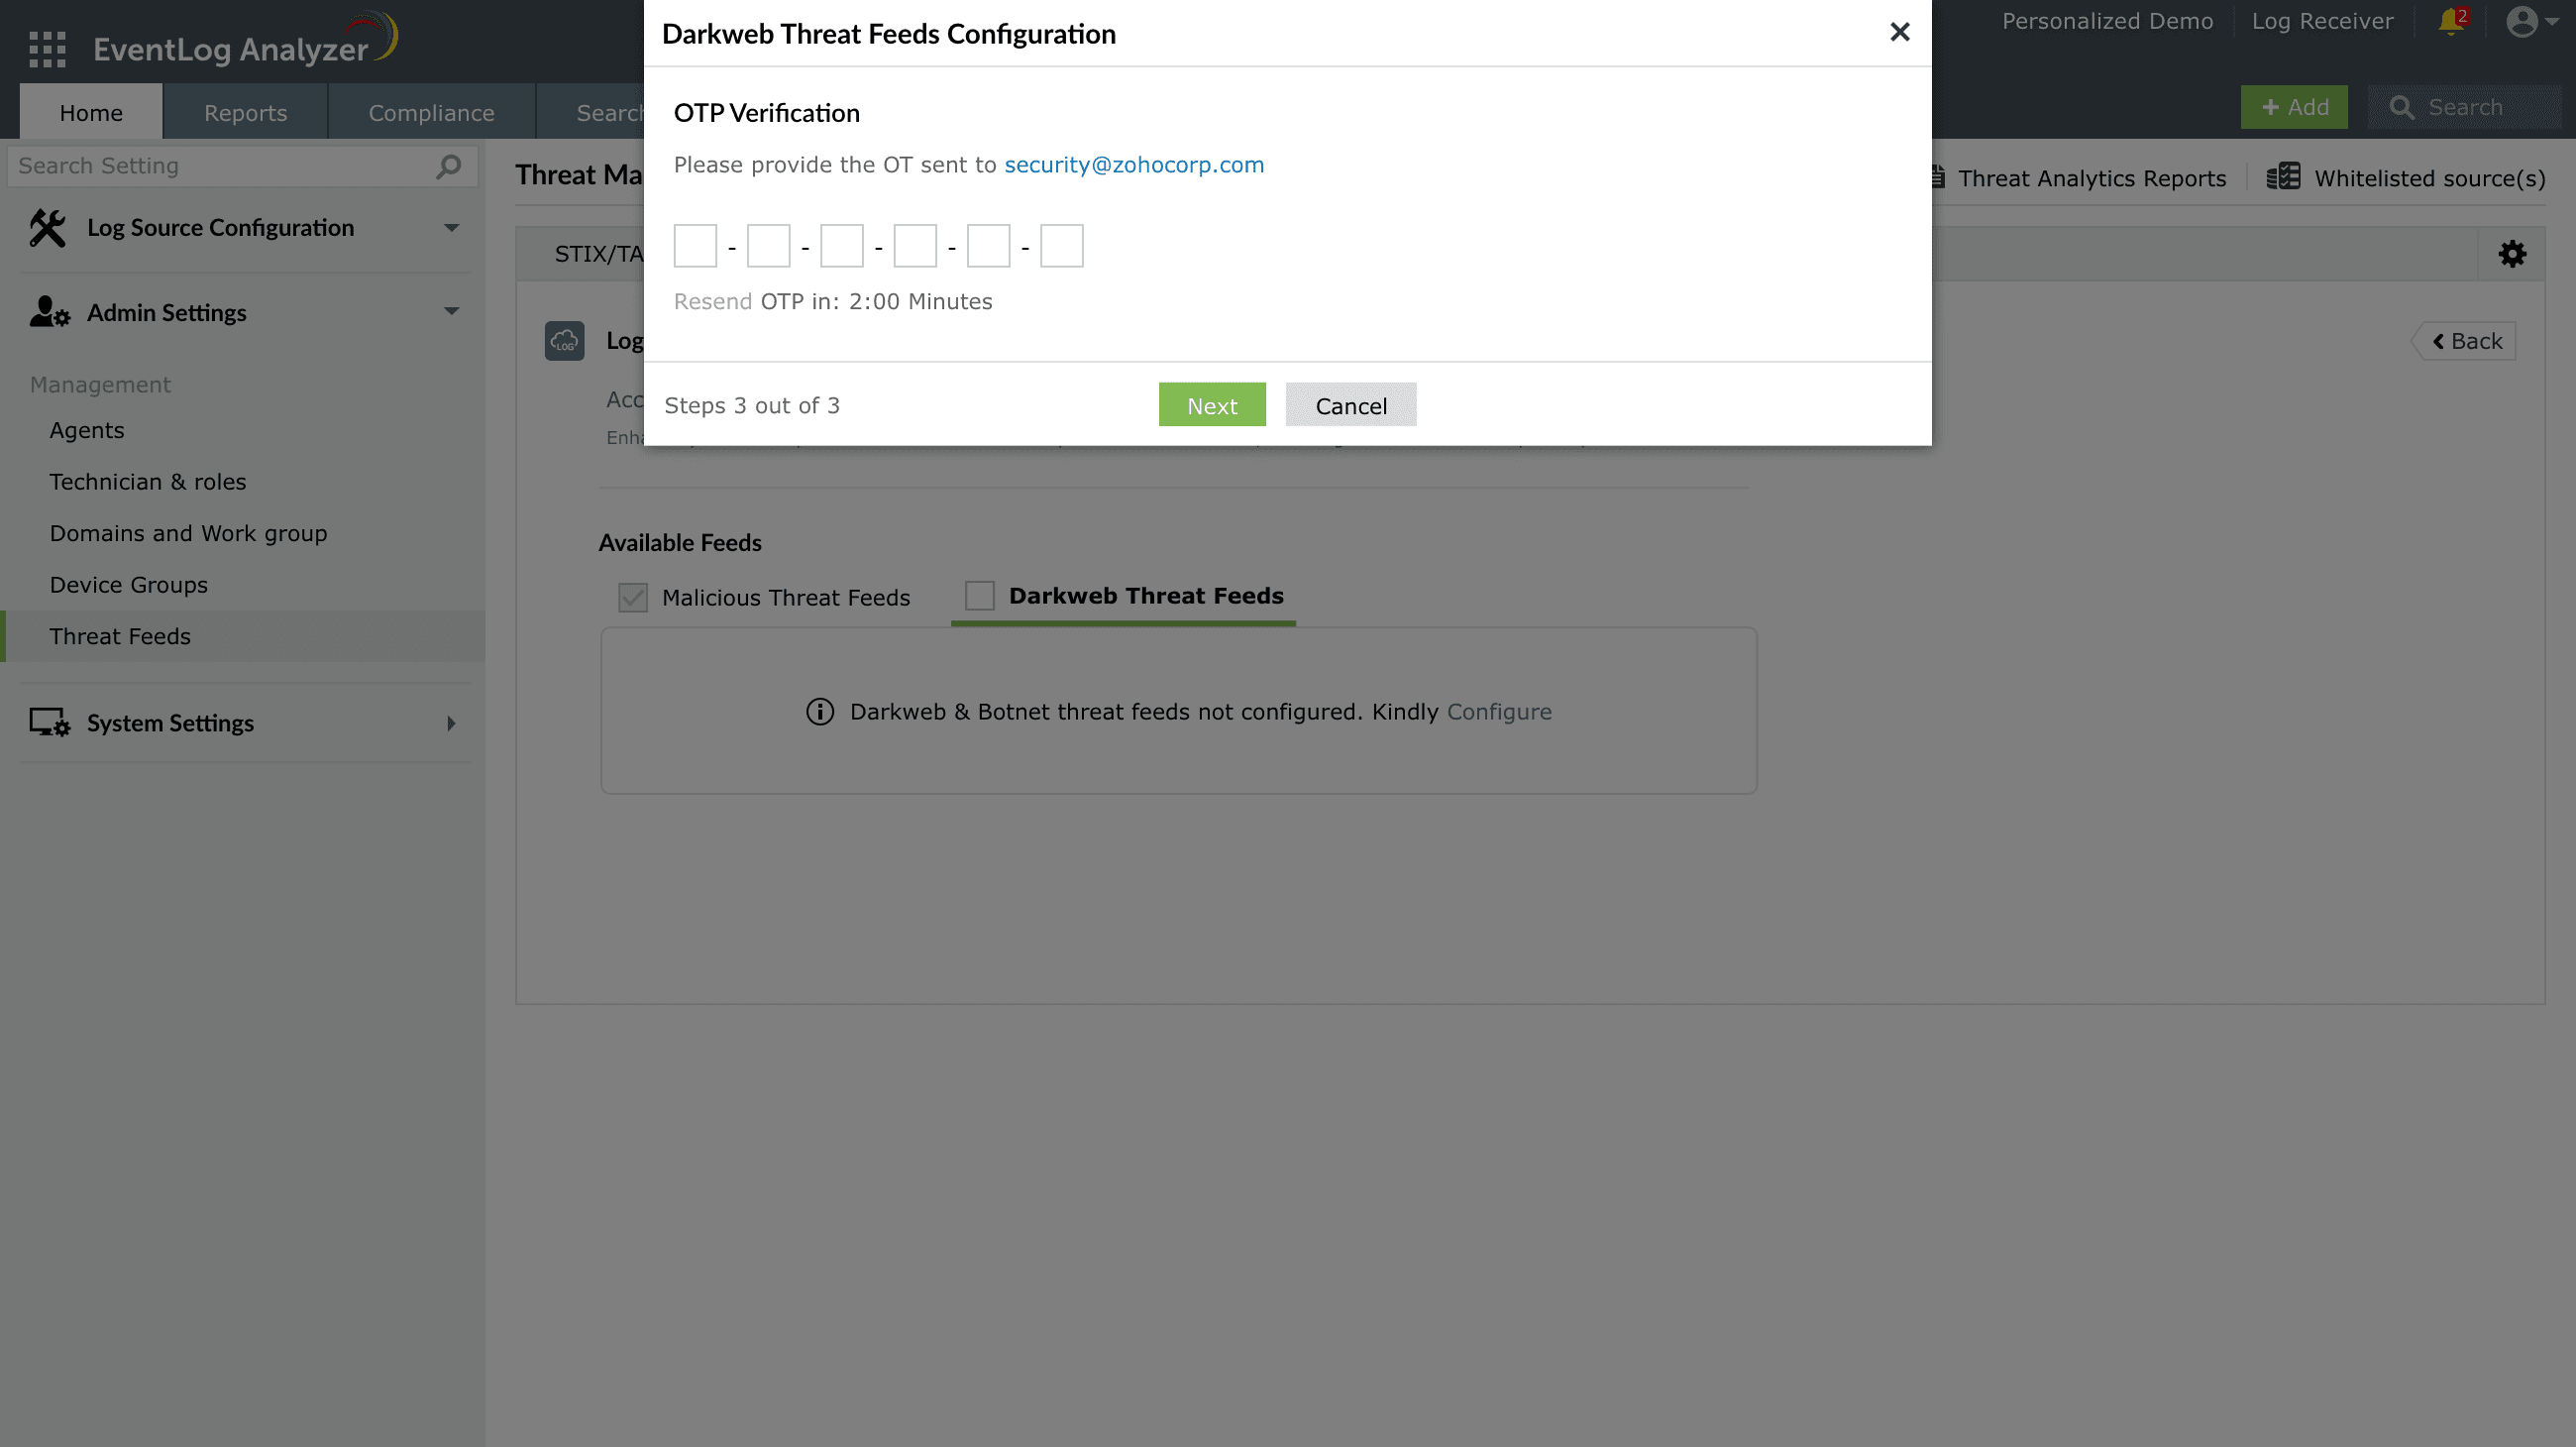The width and height of the screenshot is (2576, 1447).
Task: Open the apps grid launcher icon
Action: [47, 48]
